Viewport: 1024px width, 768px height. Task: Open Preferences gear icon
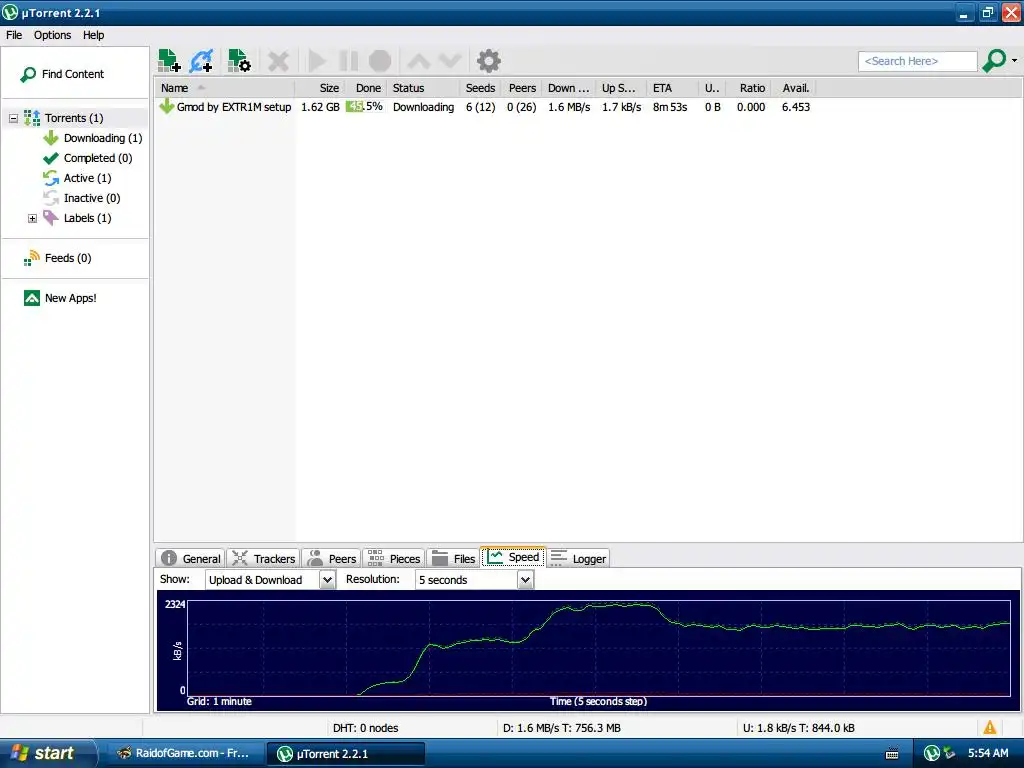coord(488,61)
